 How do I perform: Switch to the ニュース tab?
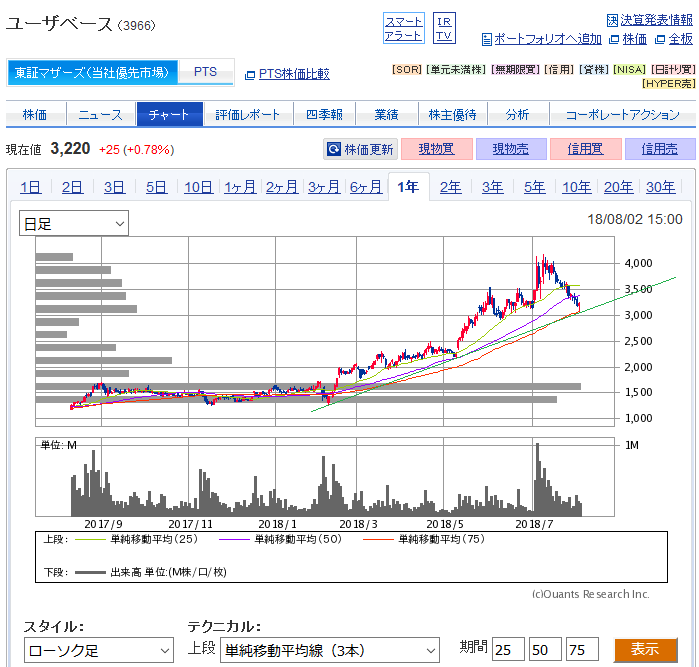pyautogui.click(x=100, y=114)
